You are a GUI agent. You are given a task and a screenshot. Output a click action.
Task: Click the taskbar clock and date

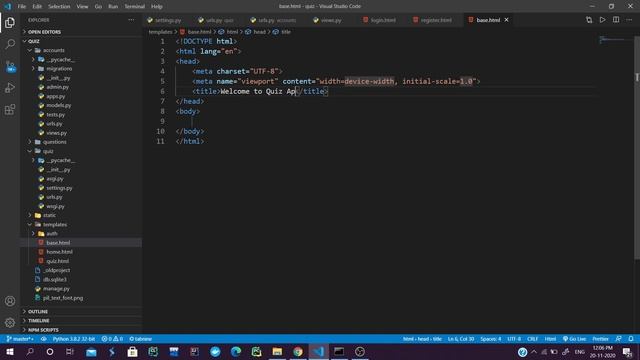coord(602,351)
